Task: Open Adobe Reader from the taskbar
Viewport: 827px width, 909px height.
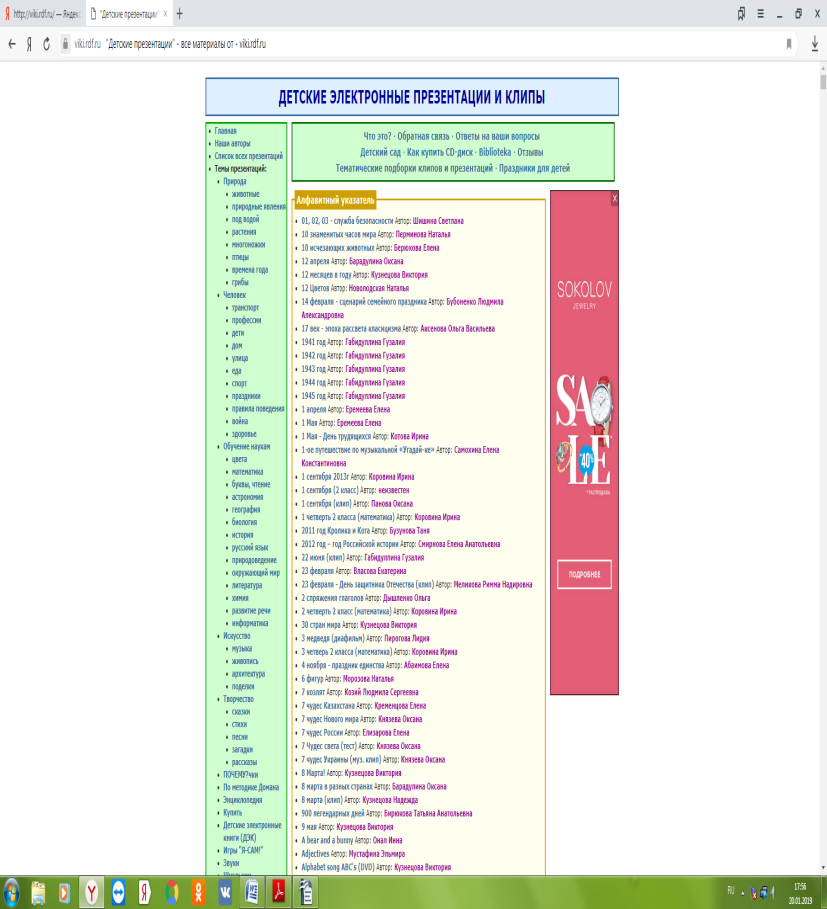Action: pyautogui.click(x=279, y=892)
